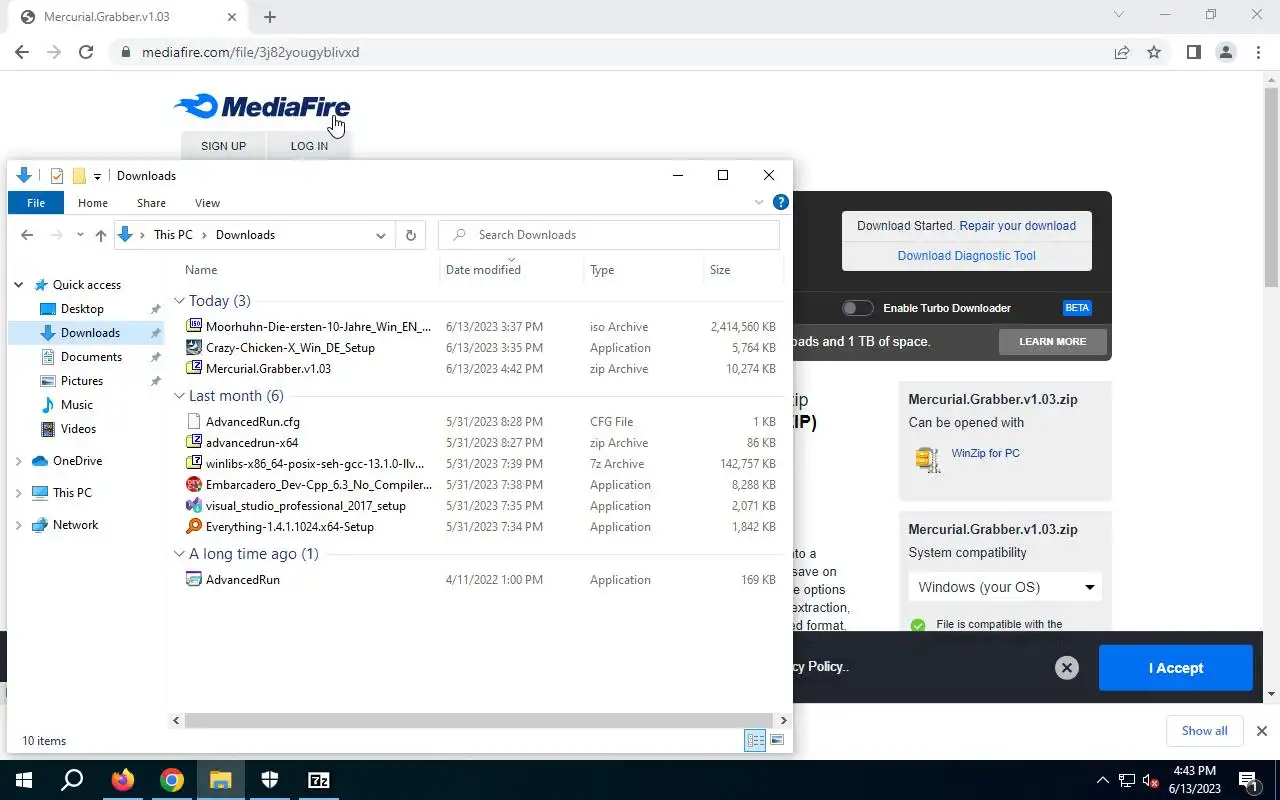The image size is (1280, 800).
Task: Refresh the Downloads folder view
Action: pyautogui.click(x=410, y=235)
